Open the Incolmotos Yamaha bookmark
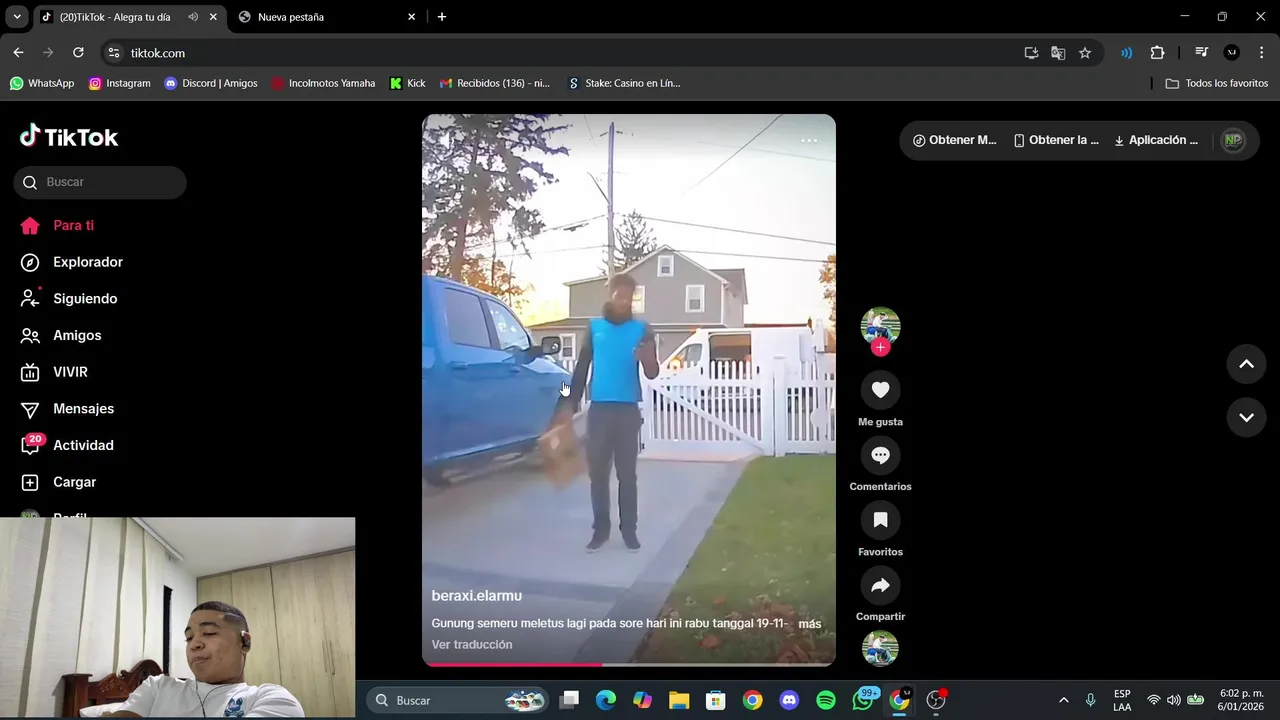This screenshot has height=720, width=1280. click(x=323, y=83)
